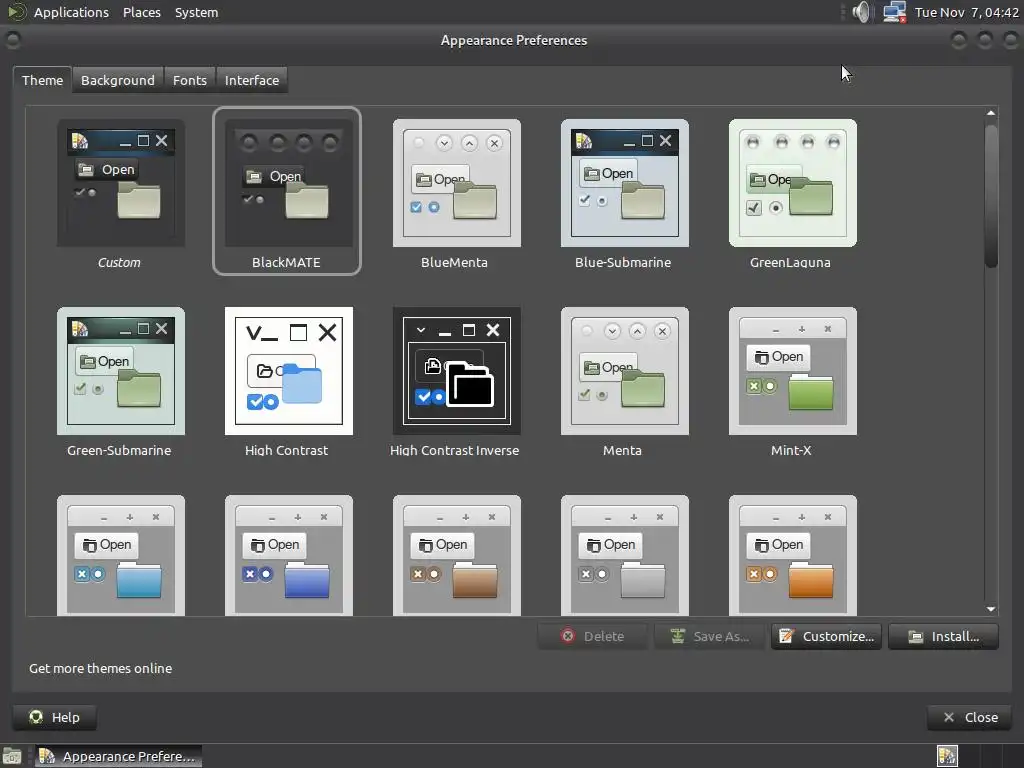Follow the Get more themes online link
Image resolution: width=1024 pixels, height=768 pixels.
click(x=101, y=668)
